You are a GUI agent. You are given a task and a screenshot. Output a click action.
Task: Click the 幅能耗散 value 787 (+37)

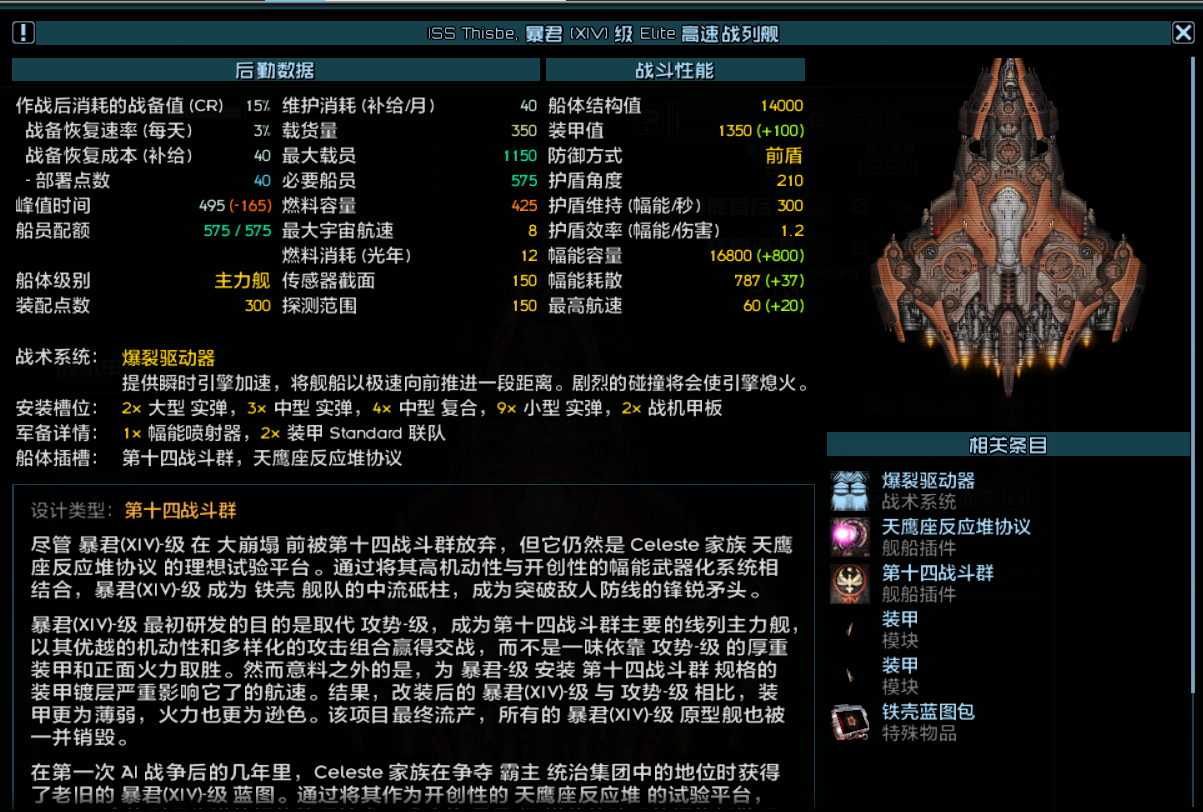(x=769, y=281)
